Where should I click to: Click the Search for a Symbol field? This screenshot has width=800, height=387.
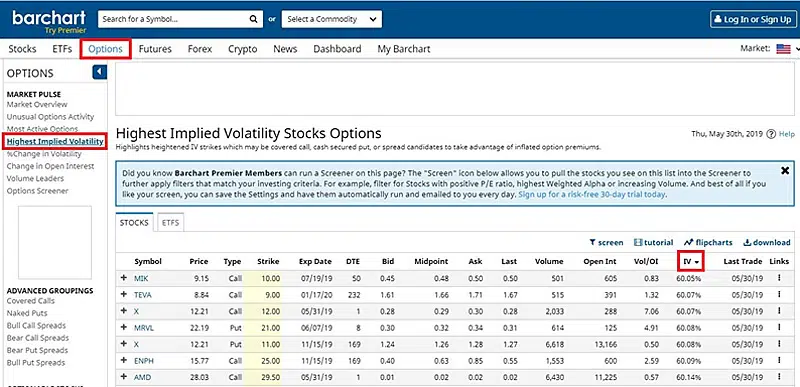(x=173, y=19)
